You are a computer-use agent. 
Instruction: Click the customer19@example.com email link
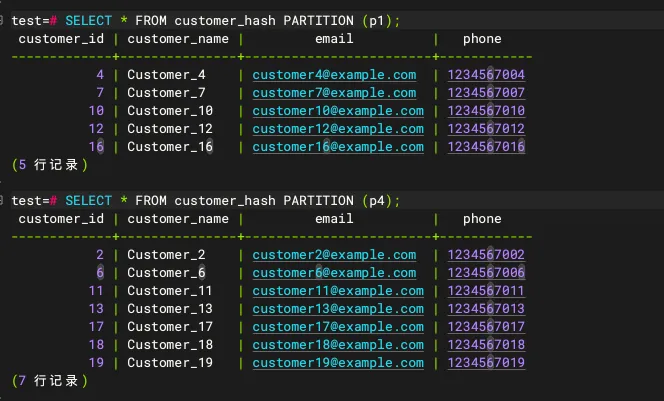coord(338,363)
